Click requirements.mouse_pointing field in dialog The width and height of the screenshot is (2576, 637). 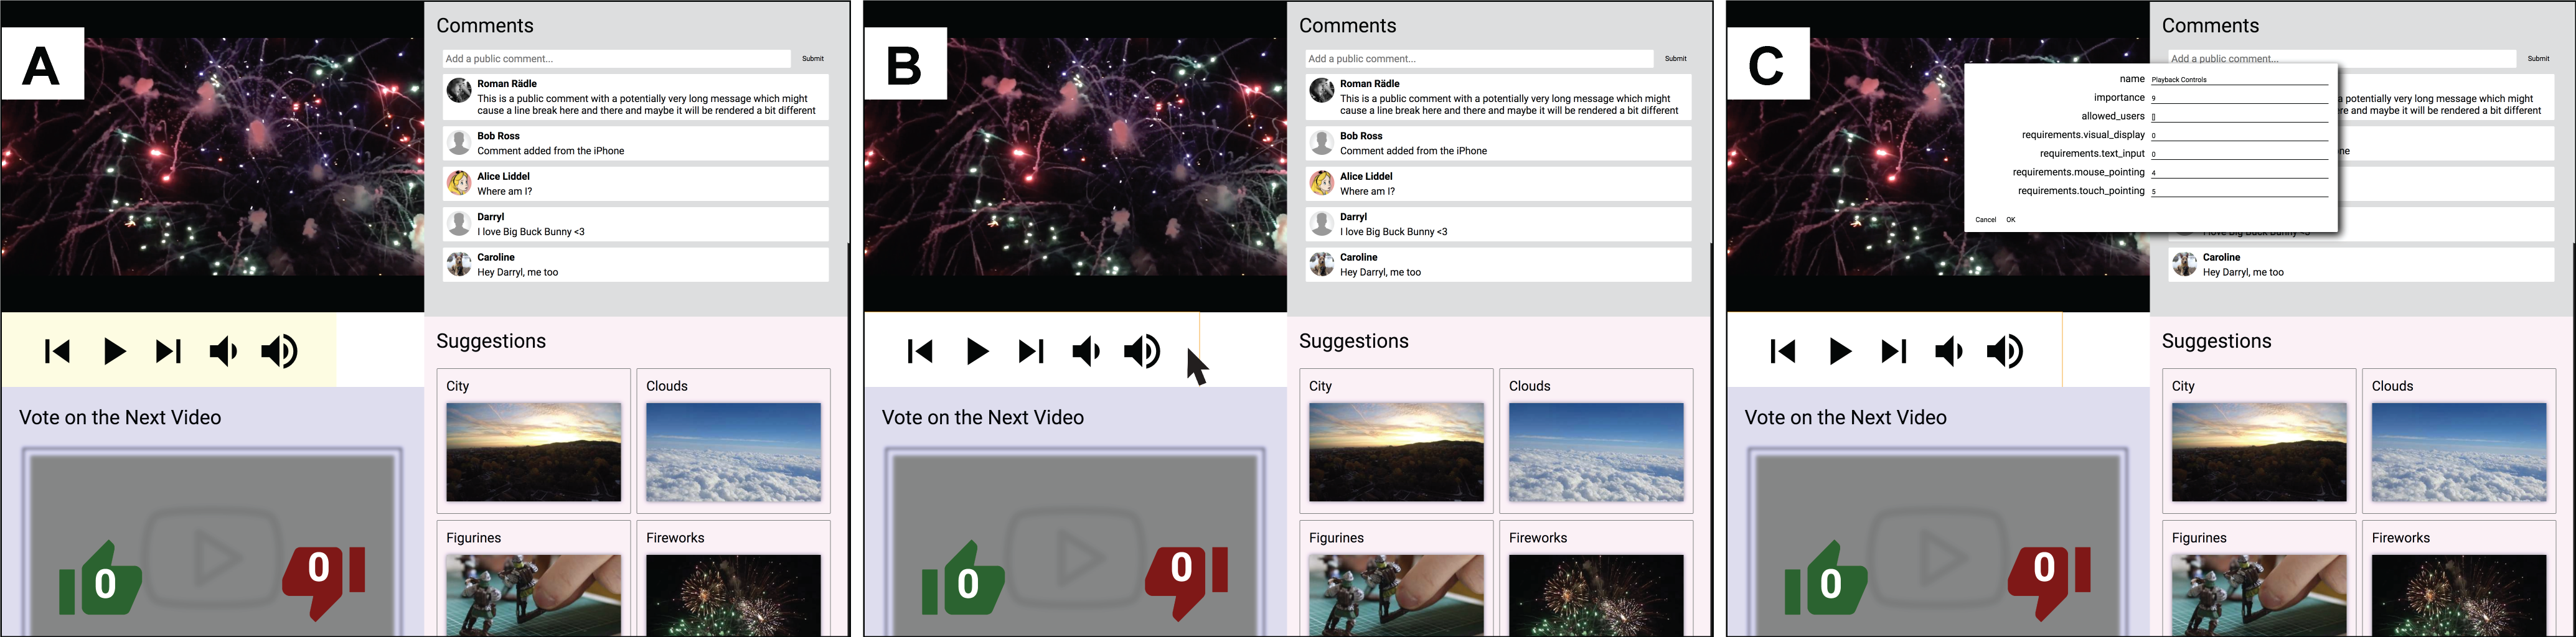(x=2240, y=172)
